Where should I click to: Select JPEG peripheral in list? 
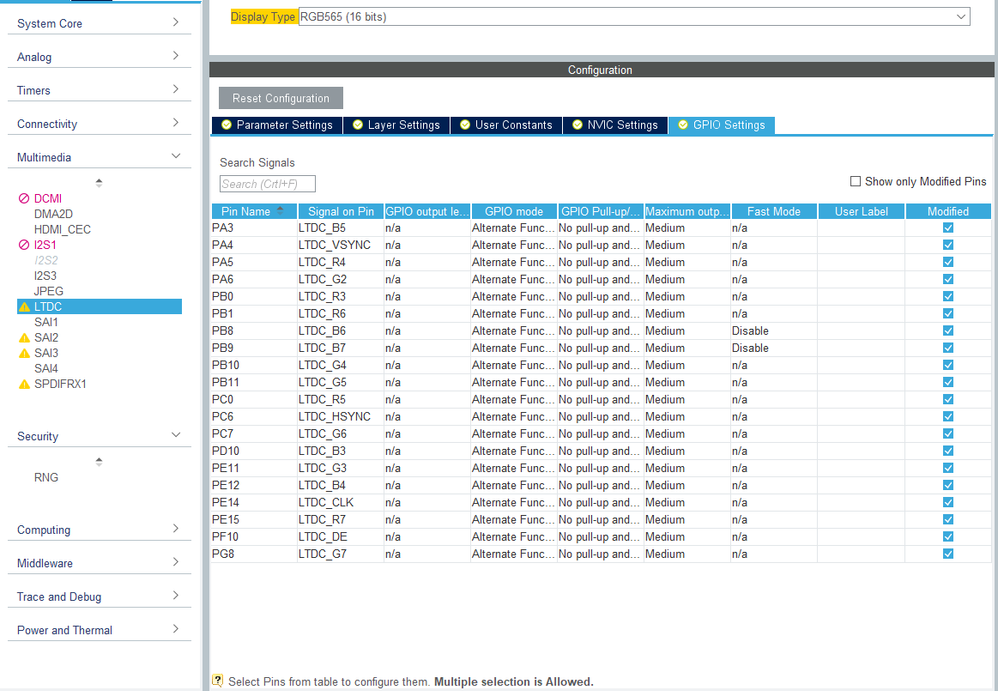[x=49, y=291]
